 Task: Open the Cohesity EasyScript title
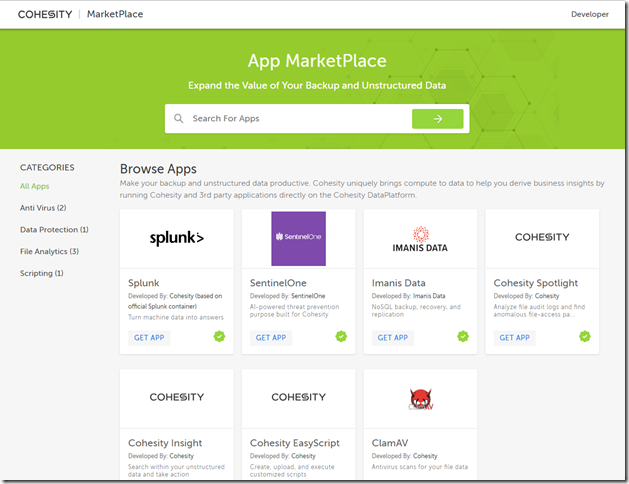pyautogui.click(x=294, y=443)
